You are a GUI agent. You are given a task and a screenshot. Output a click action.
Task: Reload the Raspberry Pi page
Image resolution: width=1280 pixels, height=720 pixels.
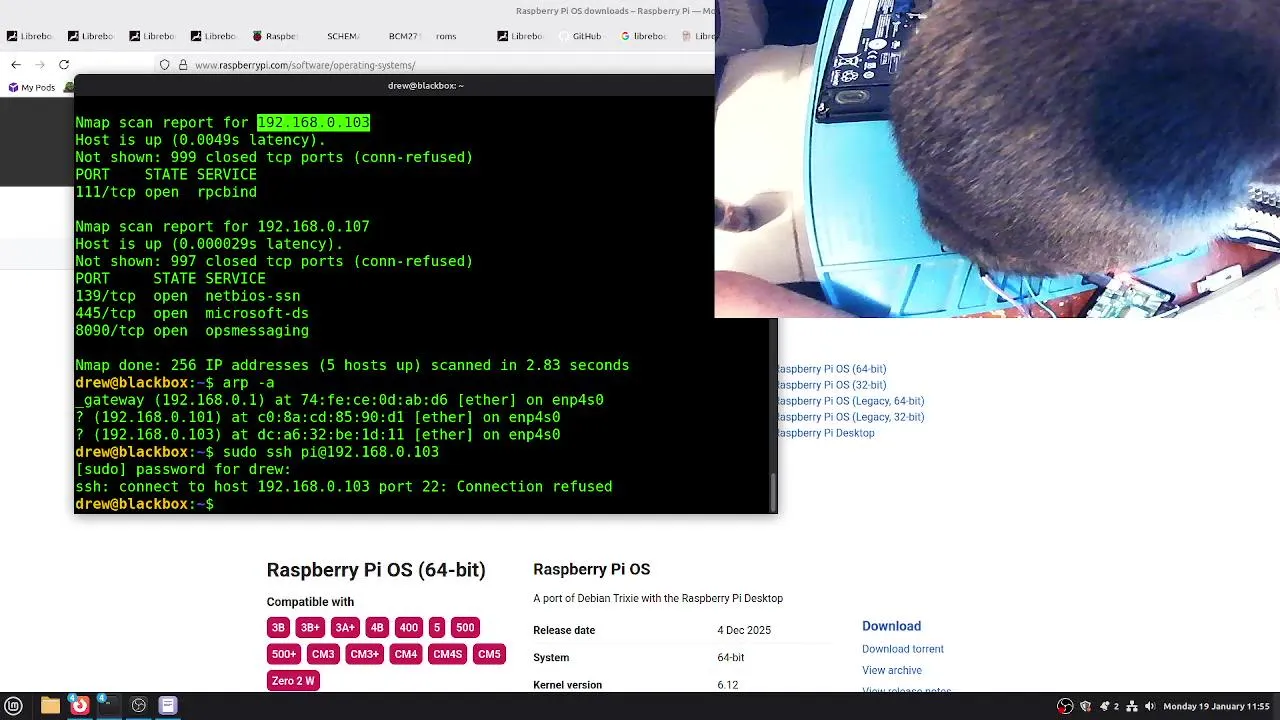click(64, 65)
